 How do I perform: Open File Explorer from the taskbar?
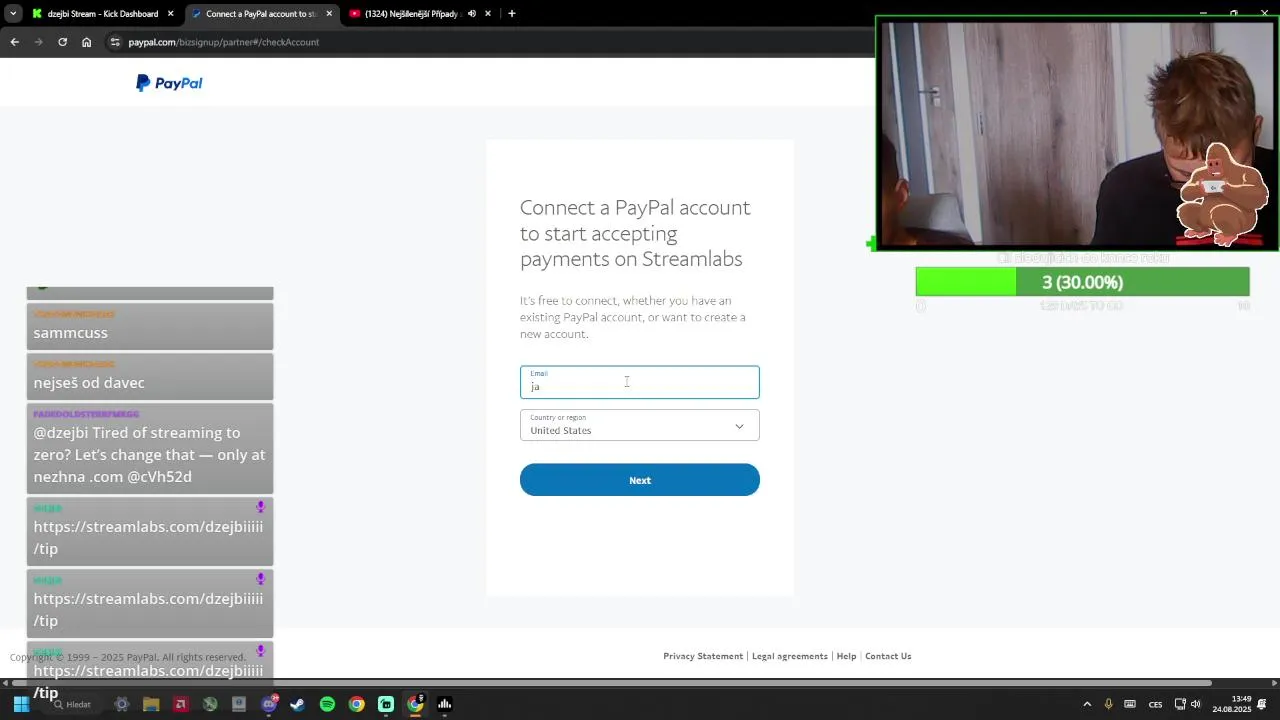151,704
